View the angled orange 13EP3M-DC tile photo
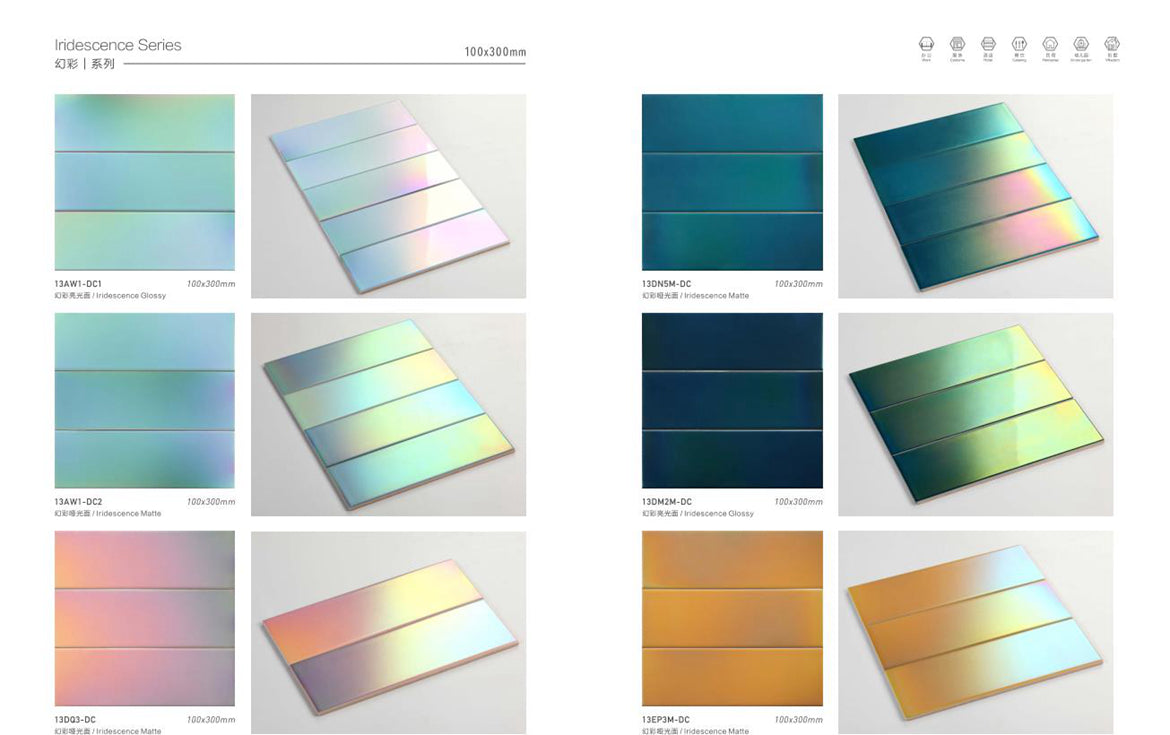The height and width of the screenshot is (735, 1170). (x=975, y=632)
